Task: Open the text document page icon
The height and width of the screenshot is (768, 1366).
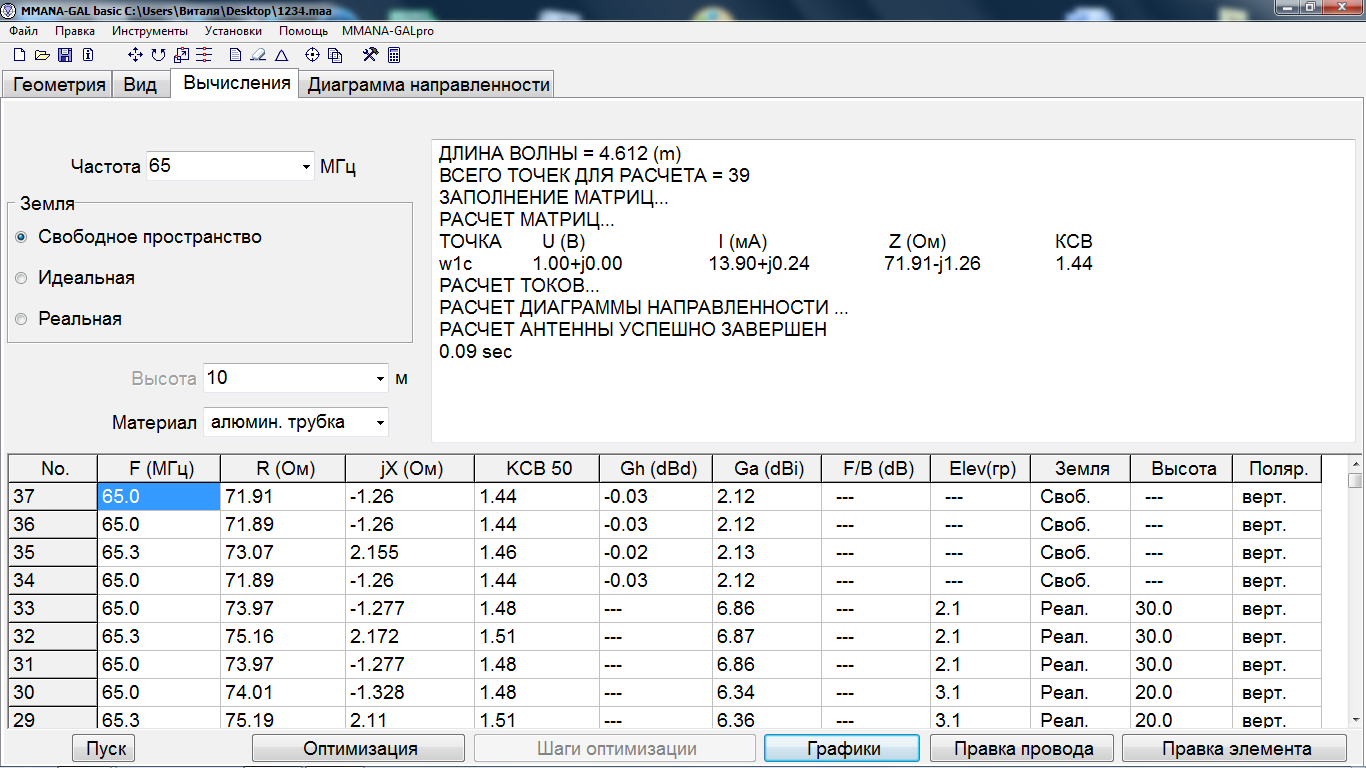Action: pyautogui.click(x=236, y=55)
